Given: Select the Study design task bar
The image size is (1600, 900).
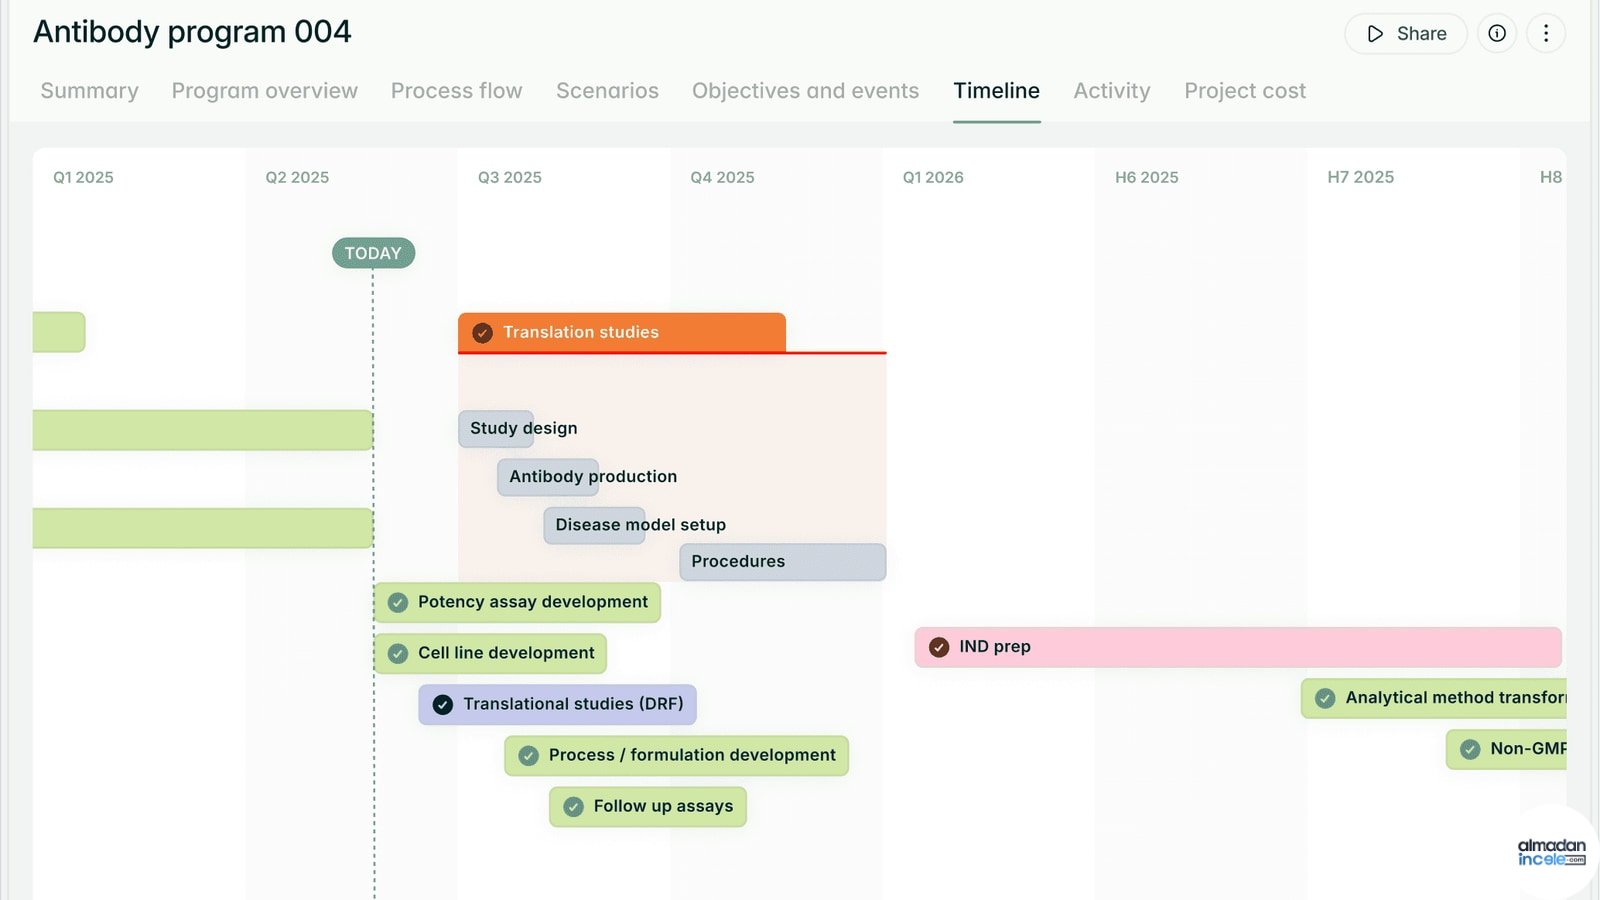Looking at the screenshot, I should (496, 428).
